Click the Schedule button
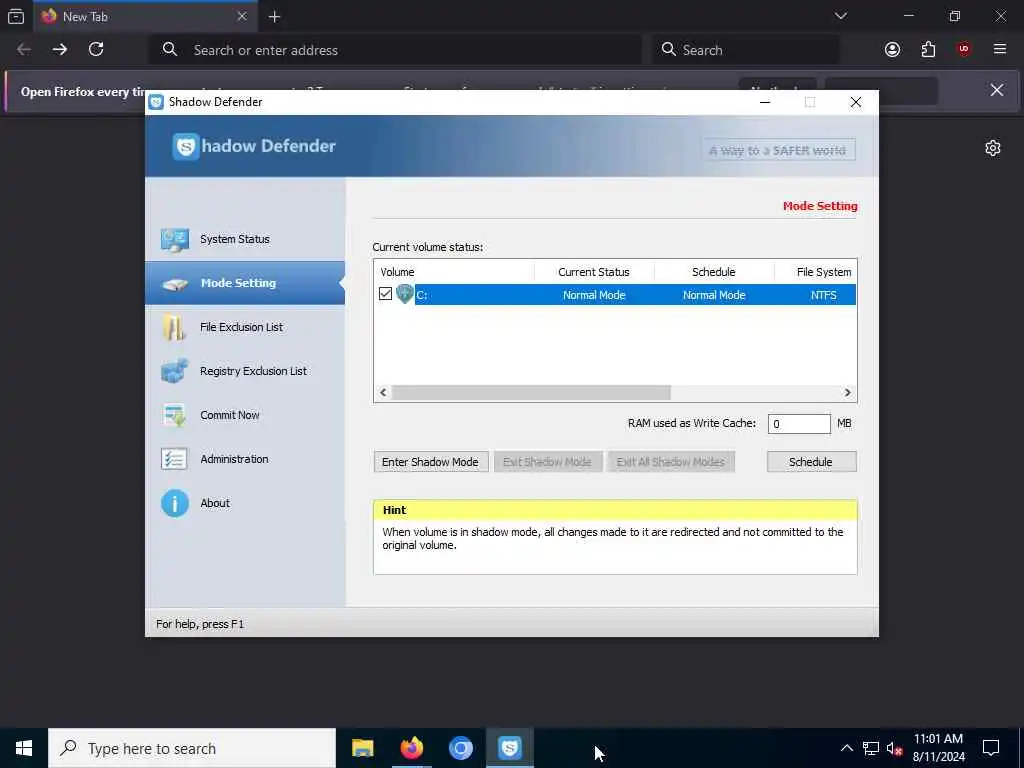 [x=811, y=462]
